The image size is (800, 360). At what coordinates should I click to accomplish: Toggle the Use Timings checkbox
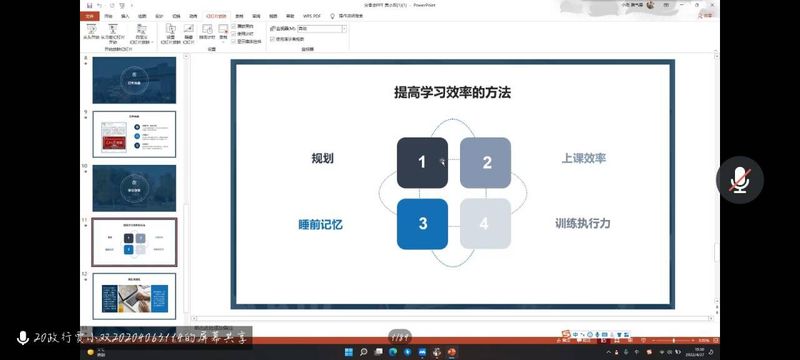point(234,33)
